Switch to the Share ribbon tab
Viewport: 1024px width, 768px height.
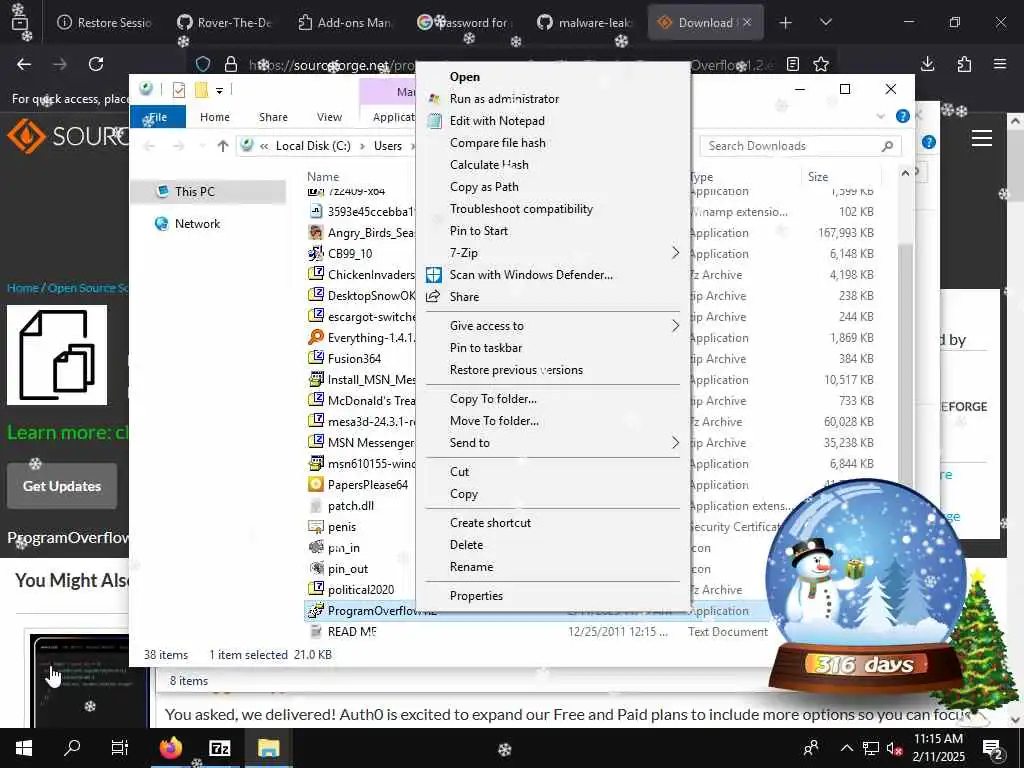coord(273,117)
